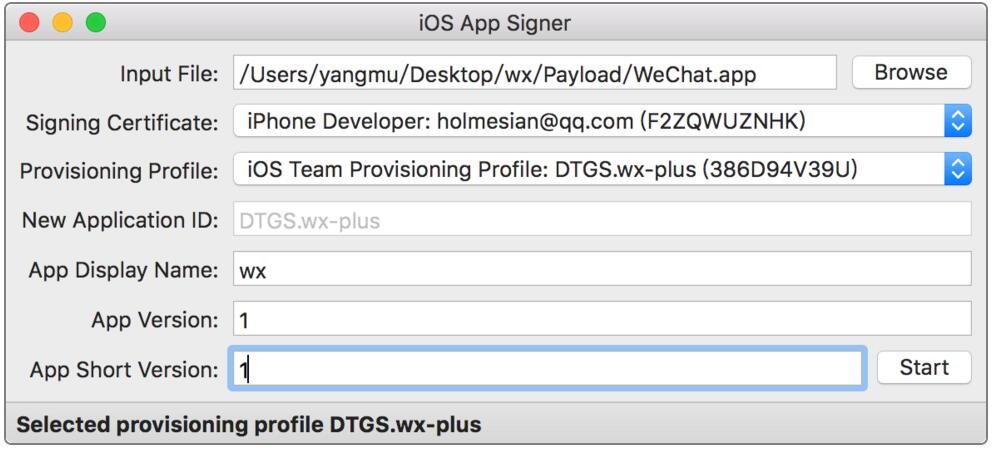The height and width of the screenshot is (449, 997).
Task: Click the "Input File:" label
Action: point(168,73)
